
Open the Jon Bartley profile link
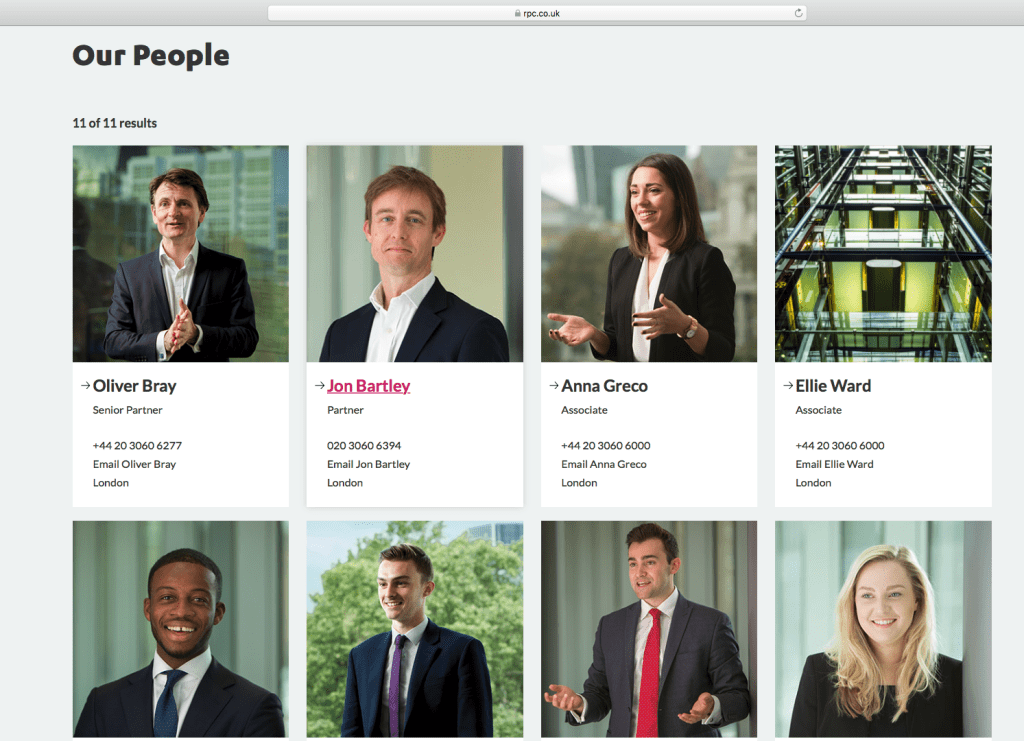(x=368, y=386)
